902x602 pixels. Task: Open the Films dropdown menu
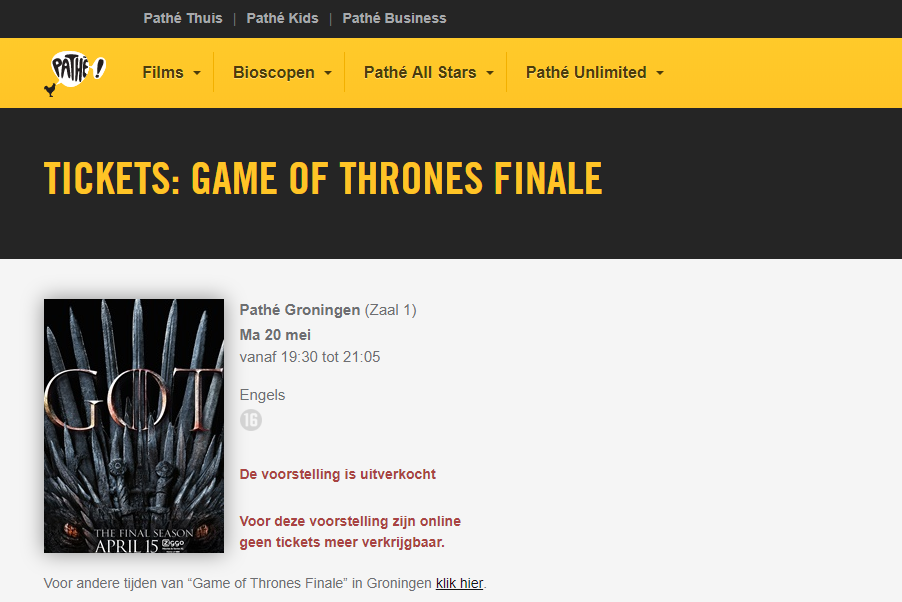click(171, 73)
